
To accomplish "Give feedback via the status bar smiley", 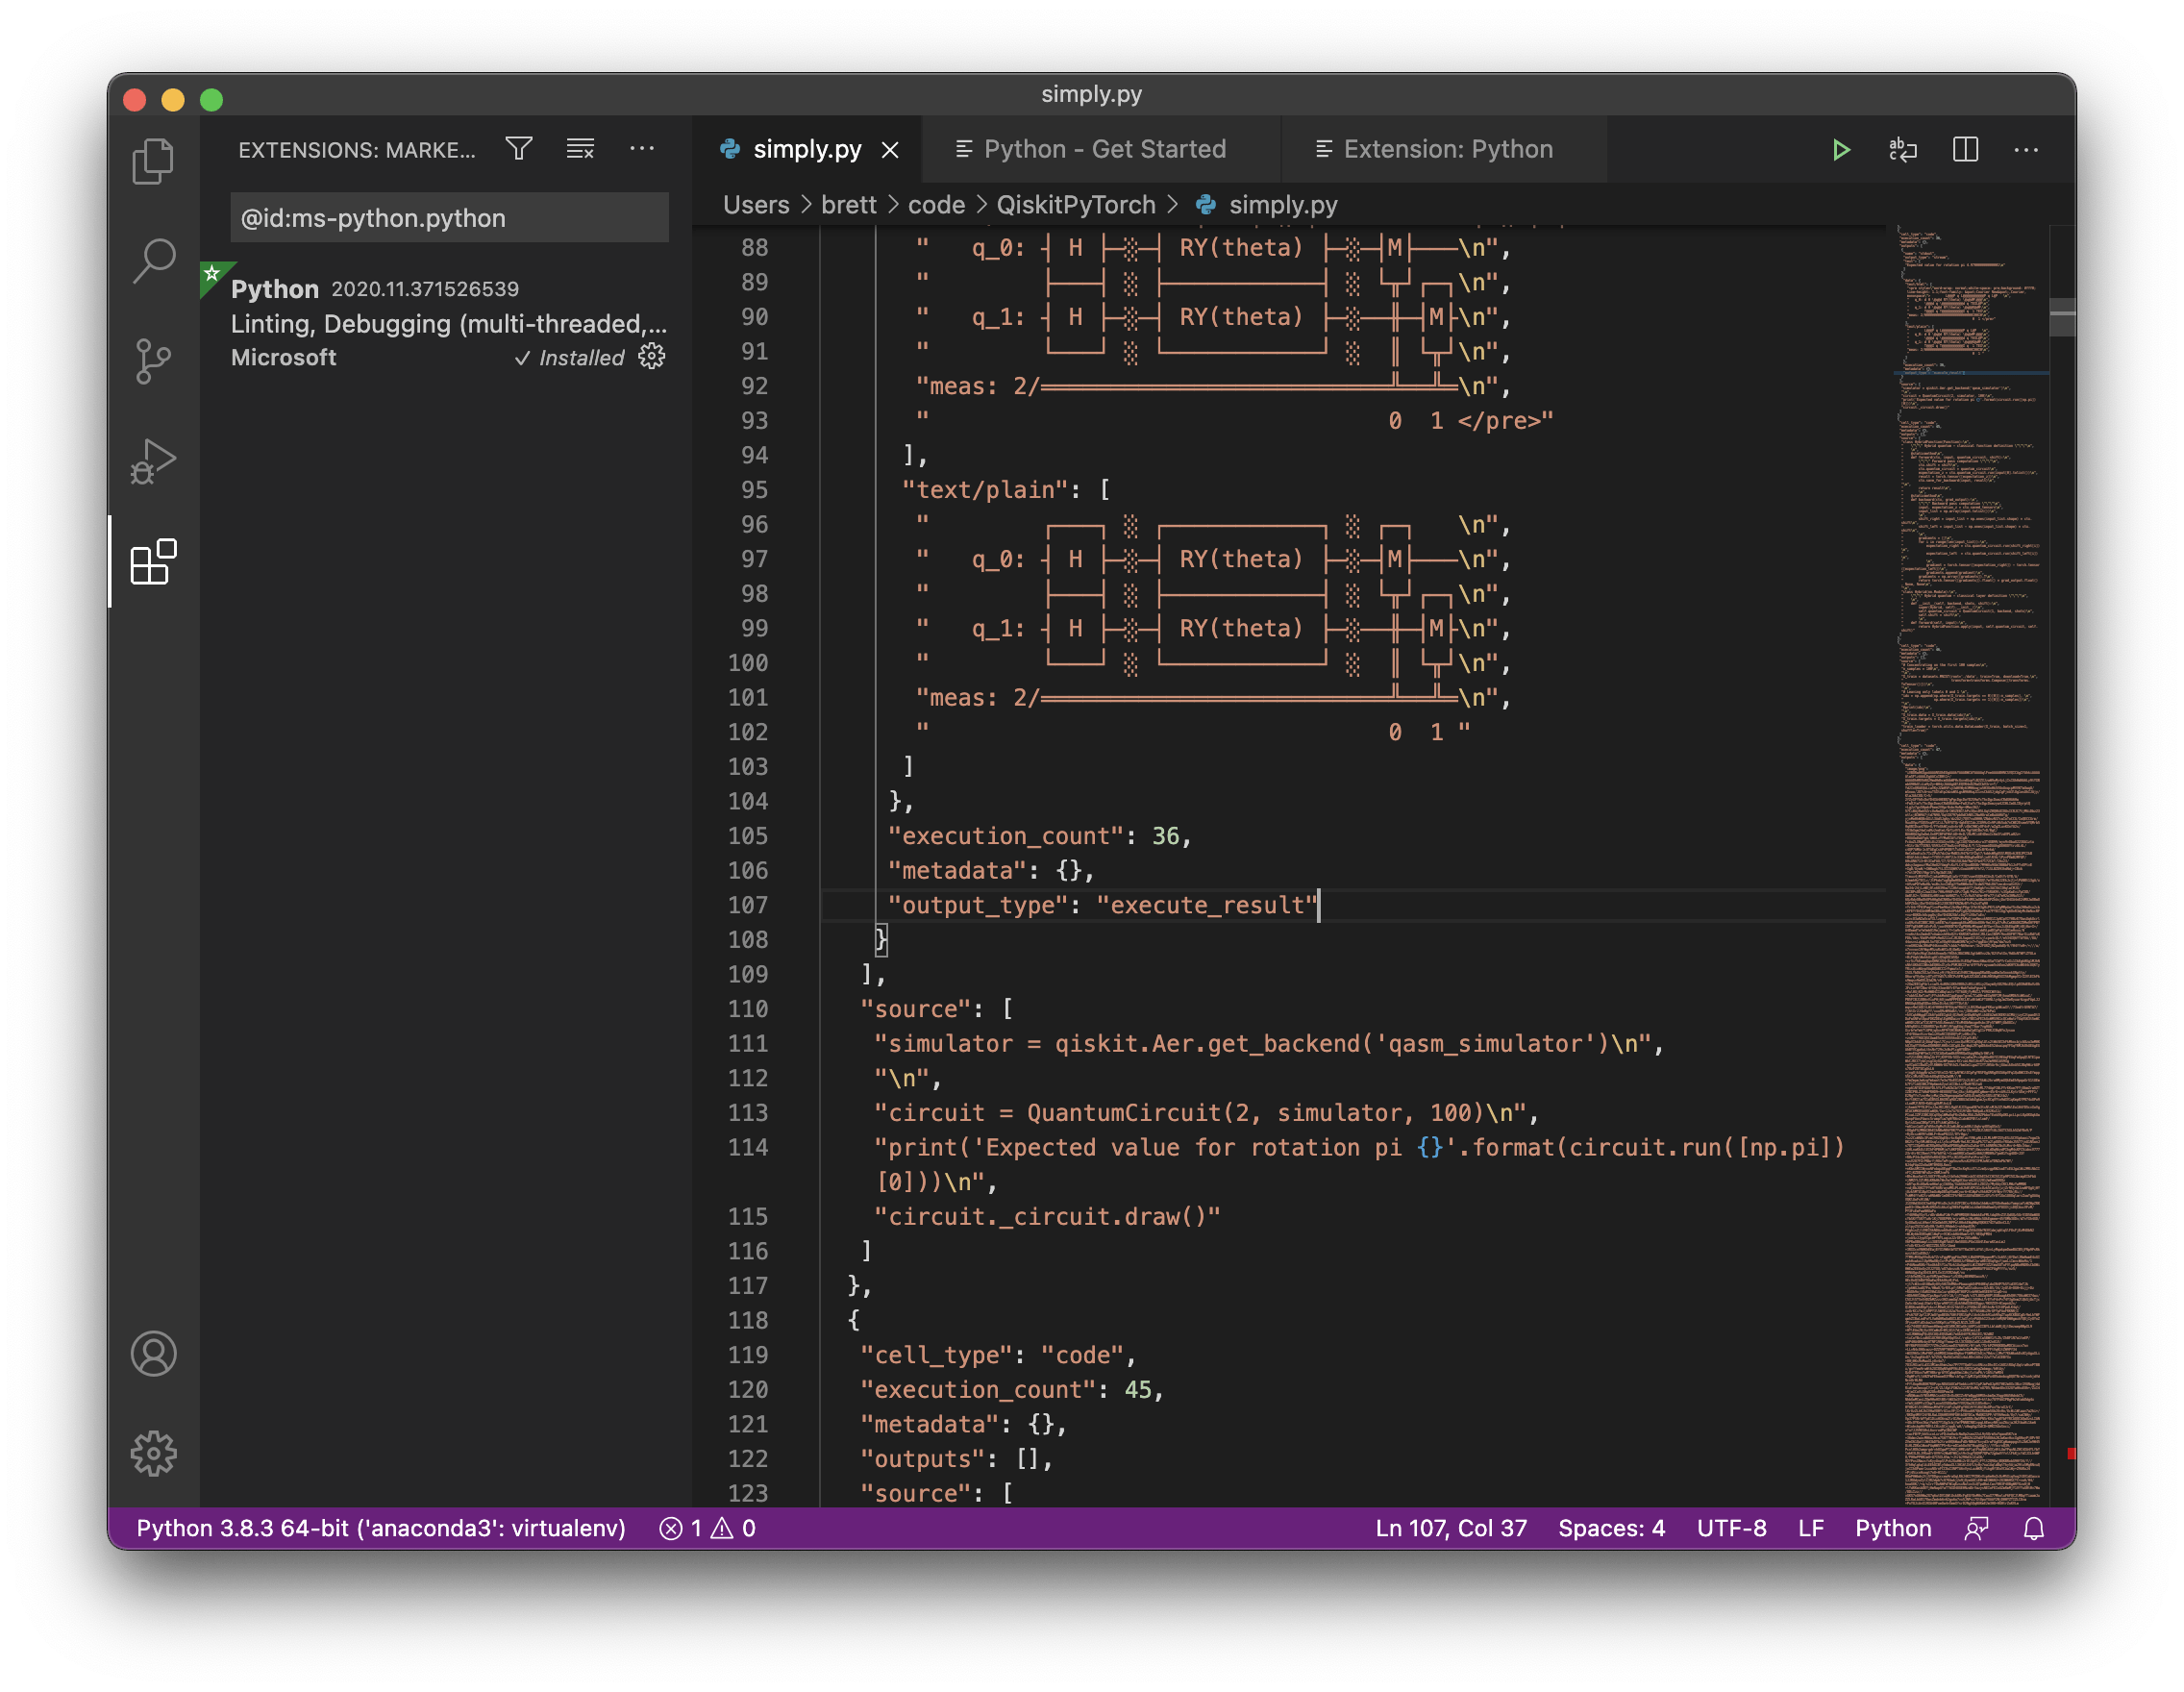I will click(x=1977, y=1528).
